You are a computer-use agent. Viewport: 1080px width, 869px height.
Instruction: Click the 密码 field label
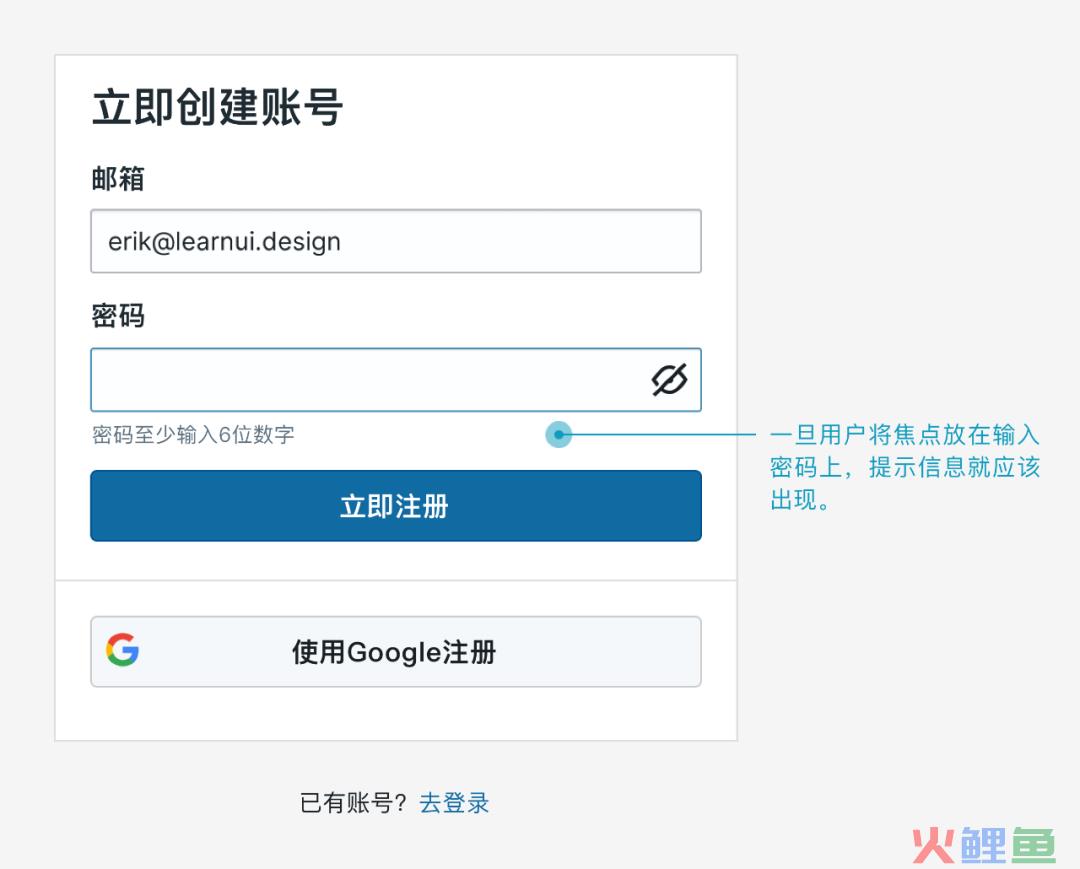pyautogui.click(x=118, y=316)
